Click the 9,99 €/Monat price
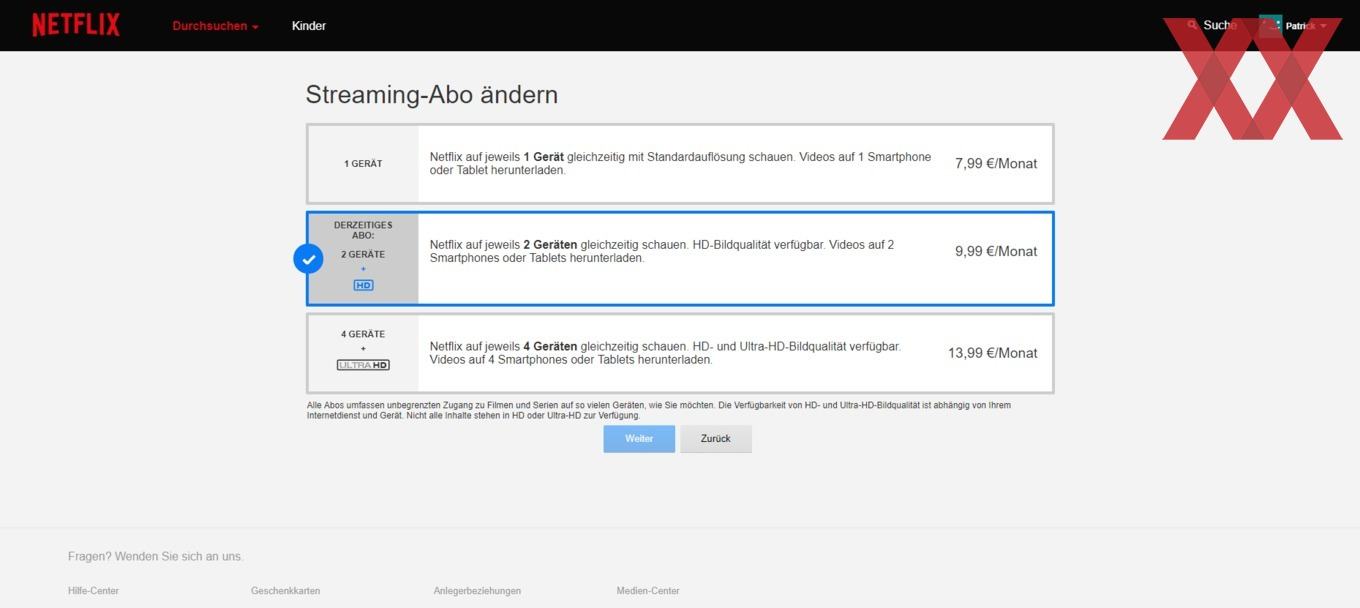The width and height of the screenshot is (1360, 608). pyautogui.click(x=996, y=251)
